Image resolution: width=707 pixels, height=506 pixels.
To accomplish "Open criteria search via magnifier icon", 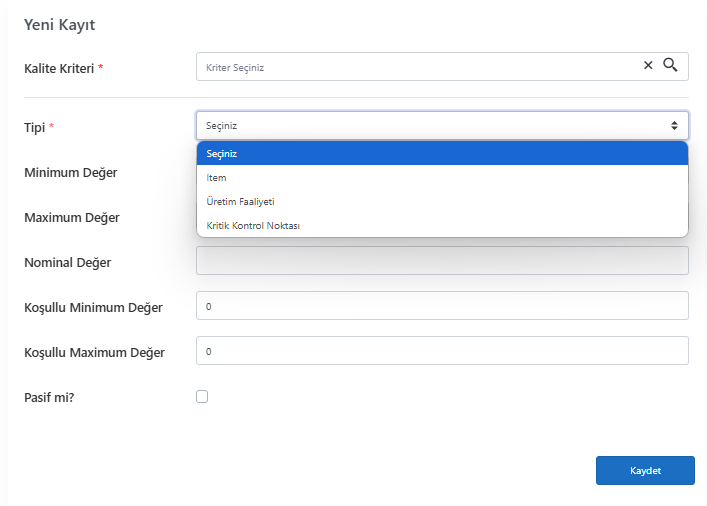I will 670,65.
